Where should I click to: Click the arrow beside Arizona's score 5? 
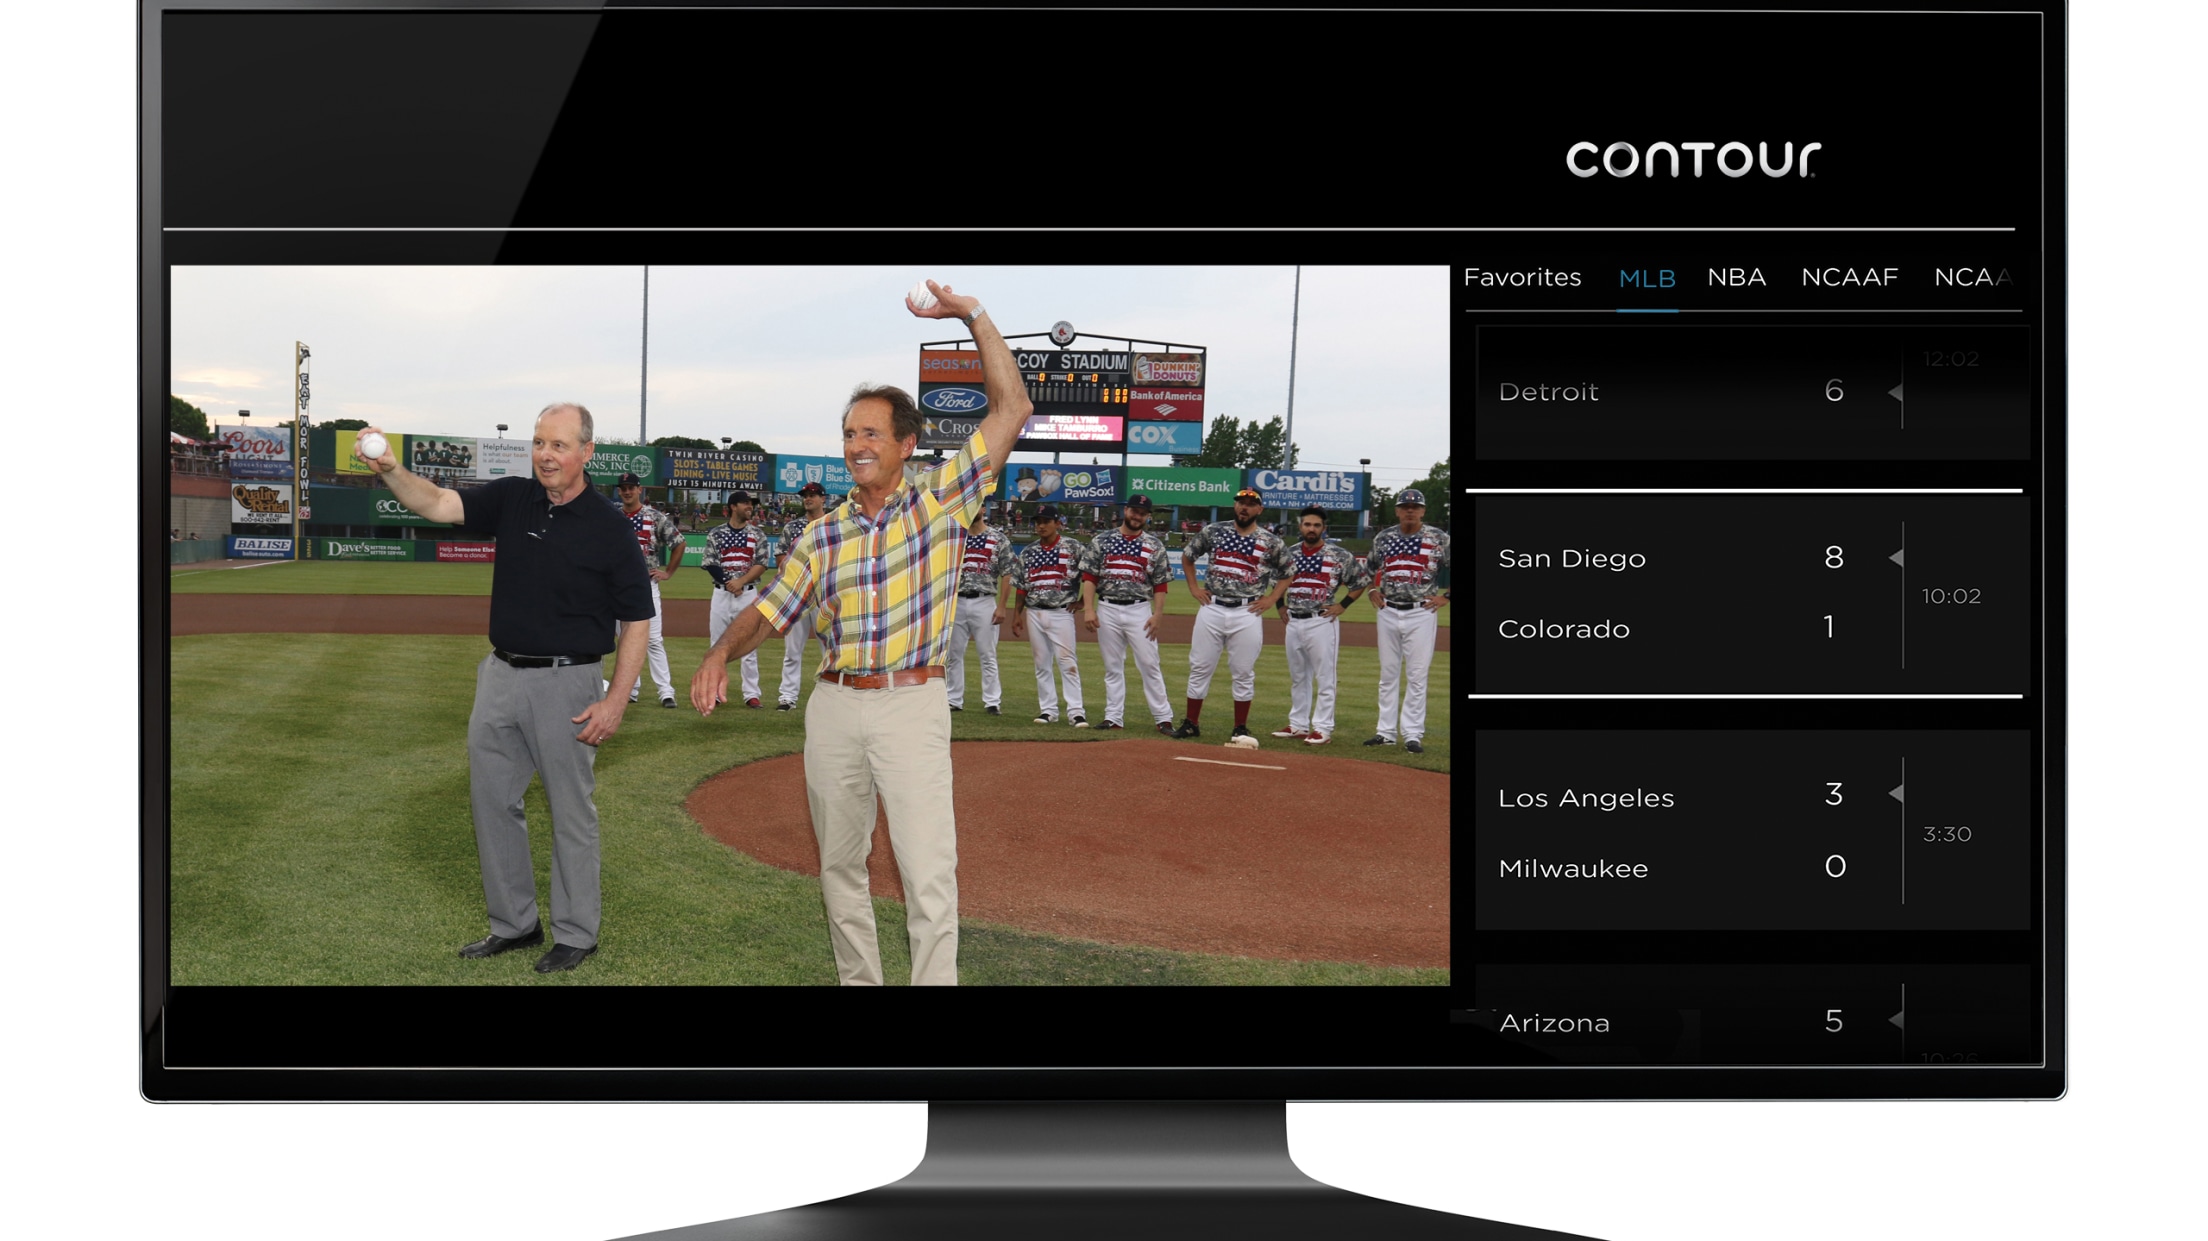pyautogui.click(x=1895, y=1020)
